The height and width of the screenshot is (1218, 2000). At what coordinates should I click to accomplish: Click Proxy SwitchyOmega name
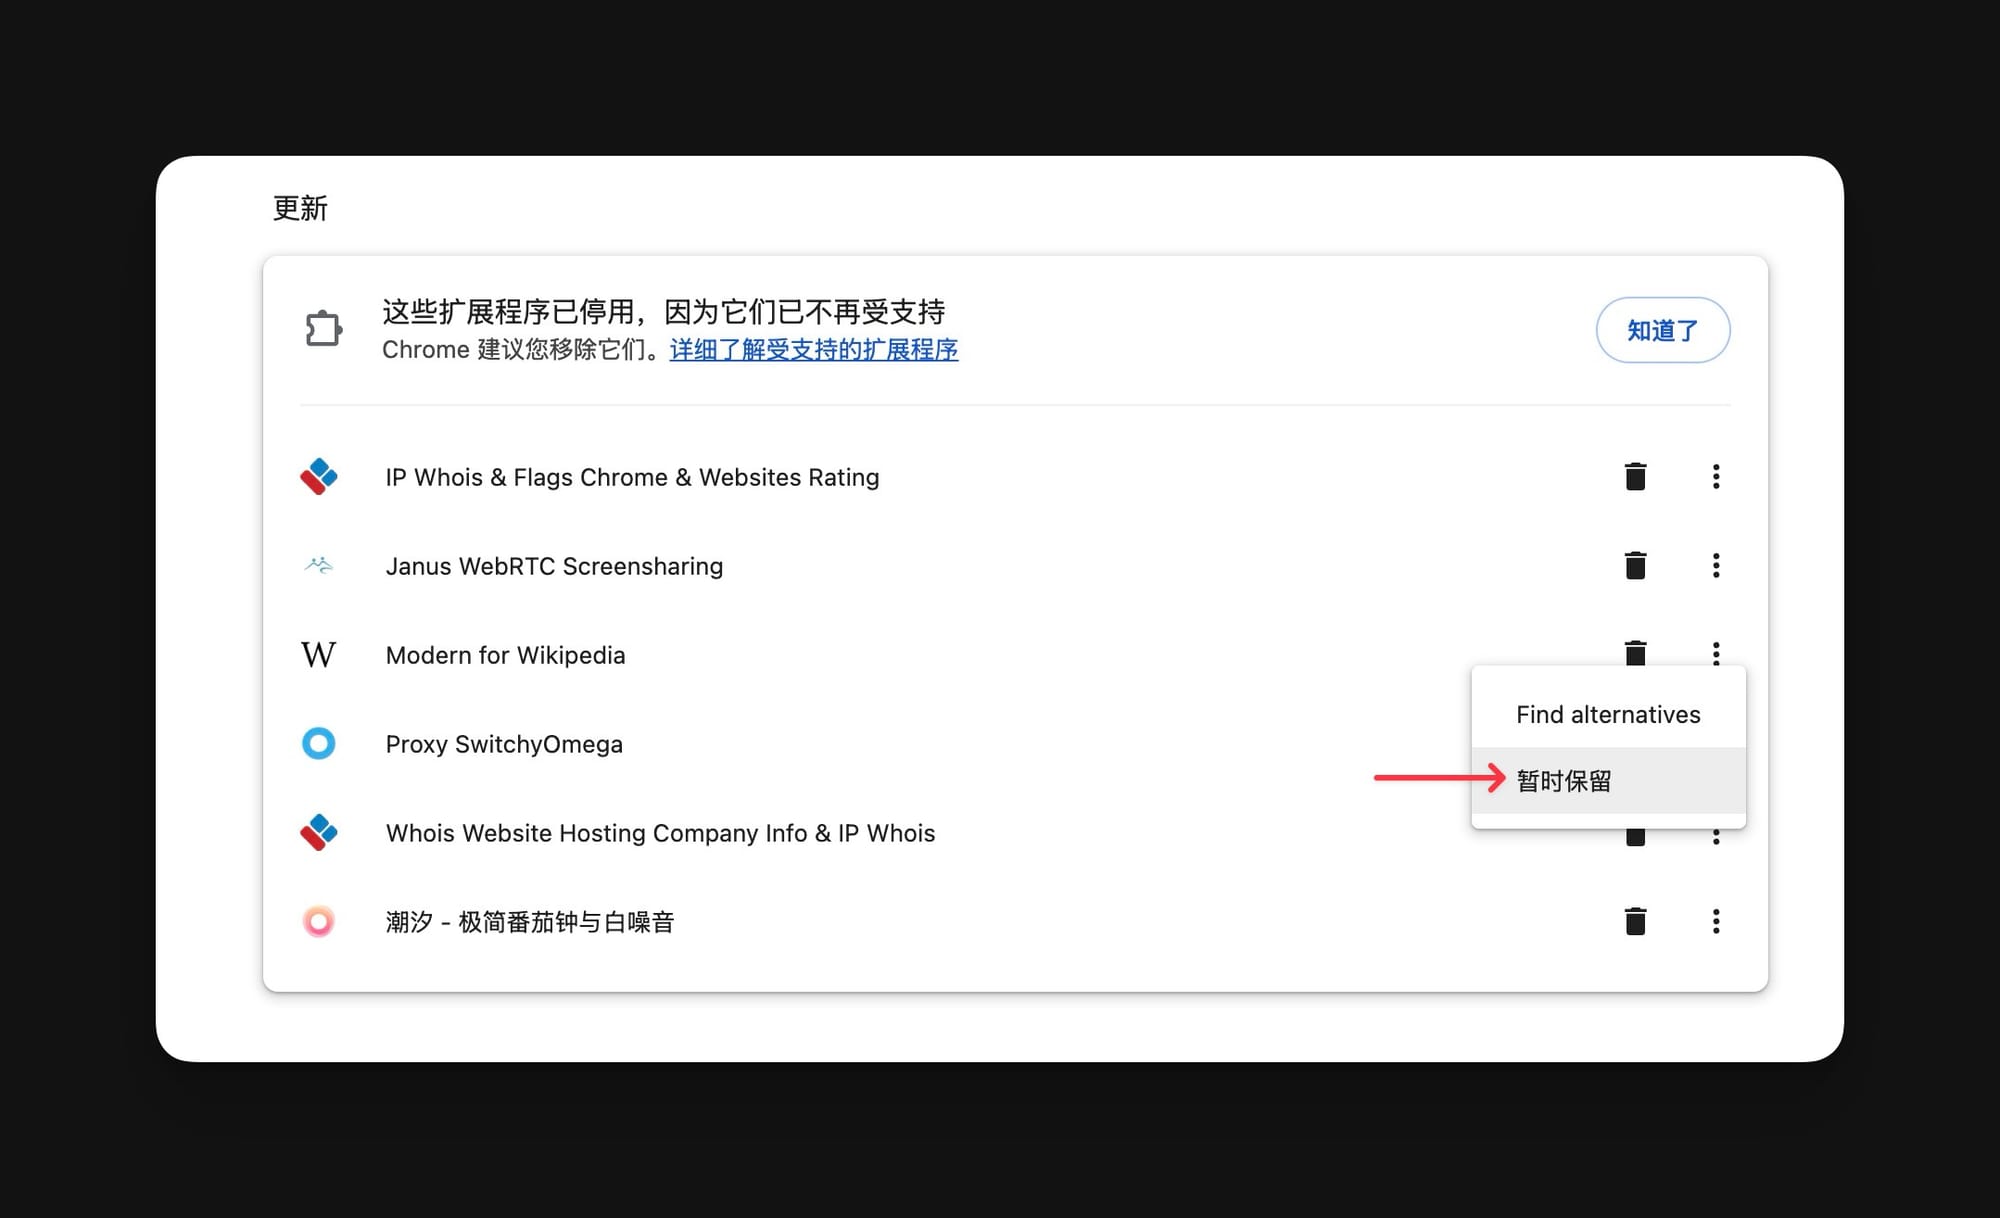click(504, 744)
